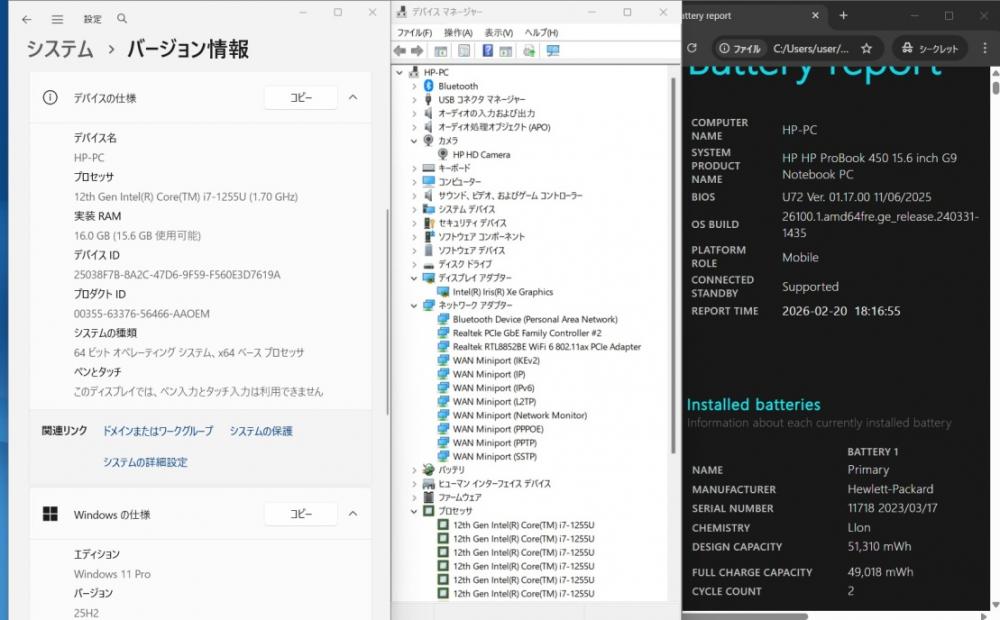Viewport: 1000px width, 620px height.
Task: Click blue Help icon in Device Manager toolbar
Action: point(488,51)
